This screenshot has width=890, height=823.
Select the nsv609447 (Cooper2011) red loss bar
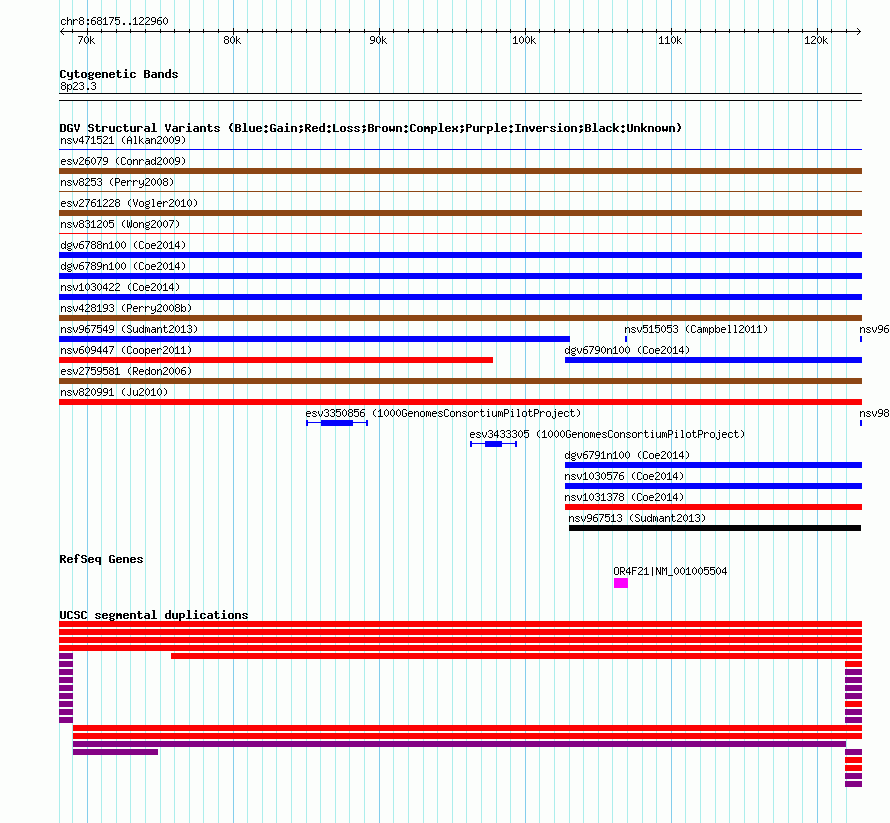click(276, 360)
